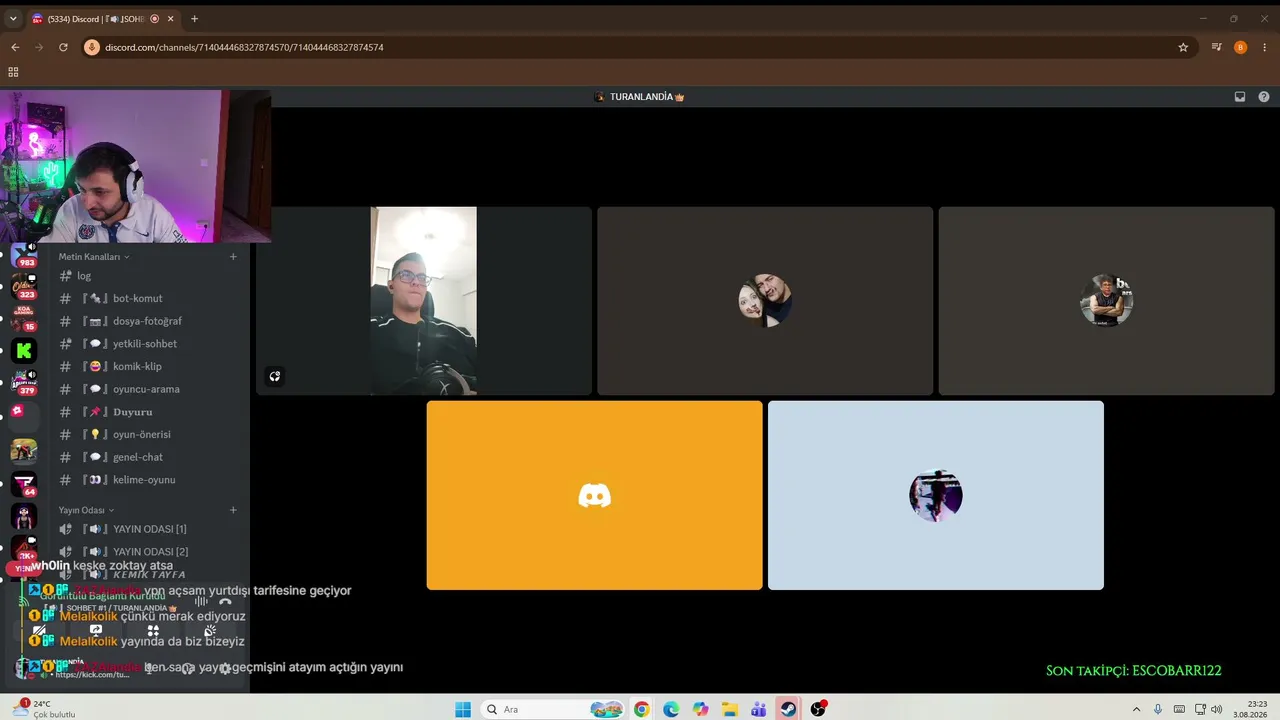Open Microsoft Teams from the taskbar

tap(759, 709)
